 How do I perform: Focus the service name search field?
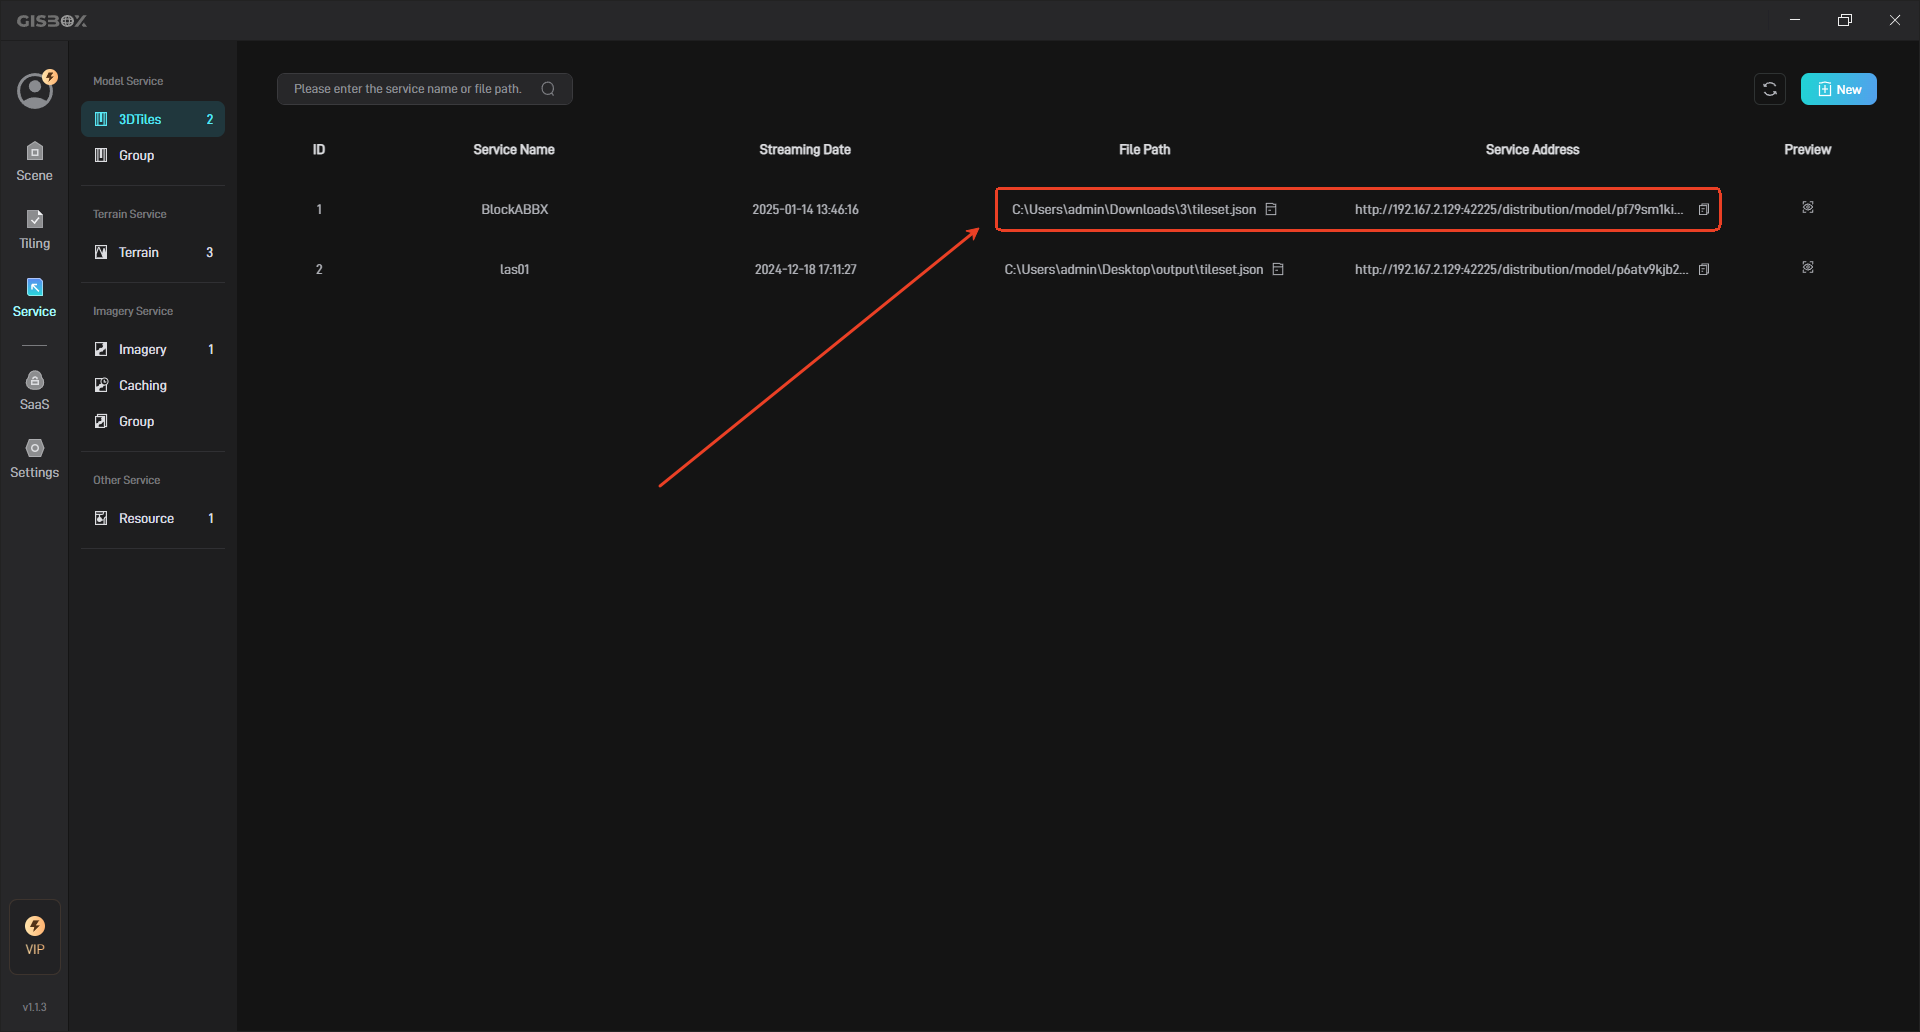click(424, 89)
